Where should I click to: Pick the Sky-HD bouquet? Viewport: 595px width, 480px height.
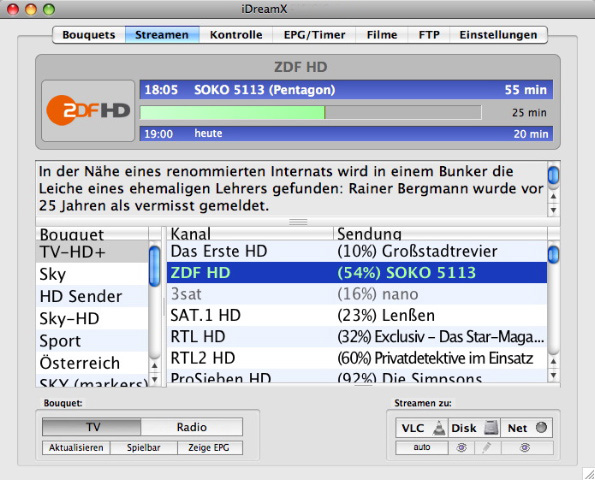92,318
